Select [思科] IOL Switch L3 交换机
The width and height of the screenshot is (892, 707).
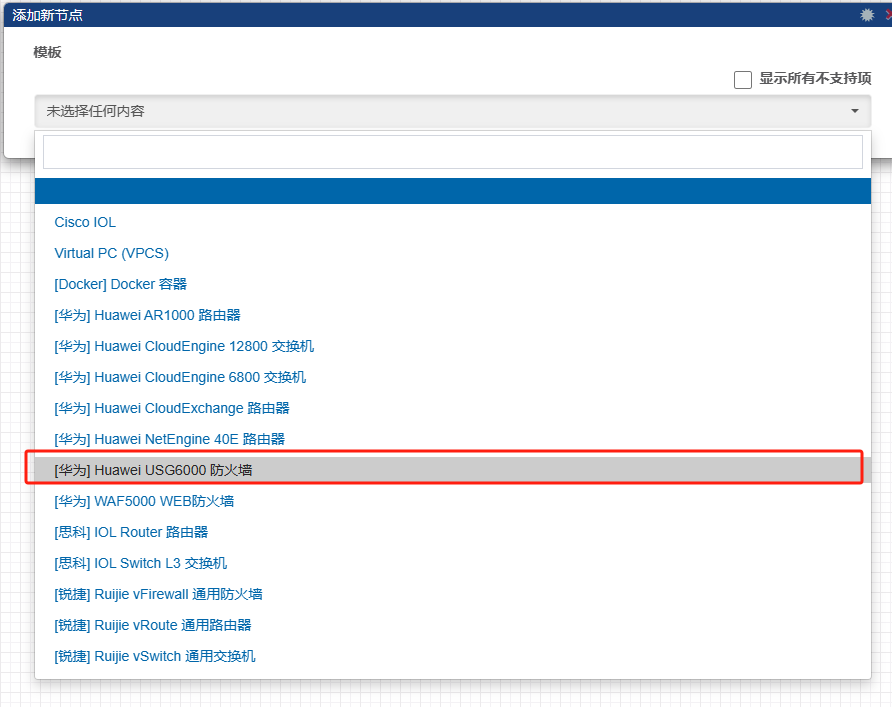[453, 563]
